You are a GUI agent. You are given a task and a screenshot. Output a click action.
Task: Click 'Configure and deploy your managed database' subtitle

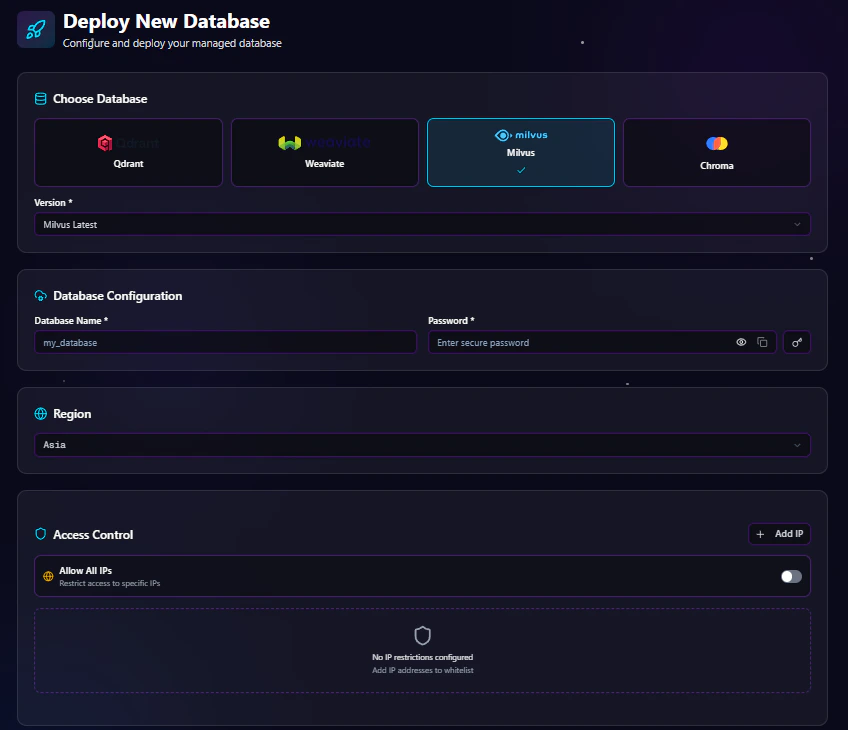pyautogui.click(x=172, y=43)
